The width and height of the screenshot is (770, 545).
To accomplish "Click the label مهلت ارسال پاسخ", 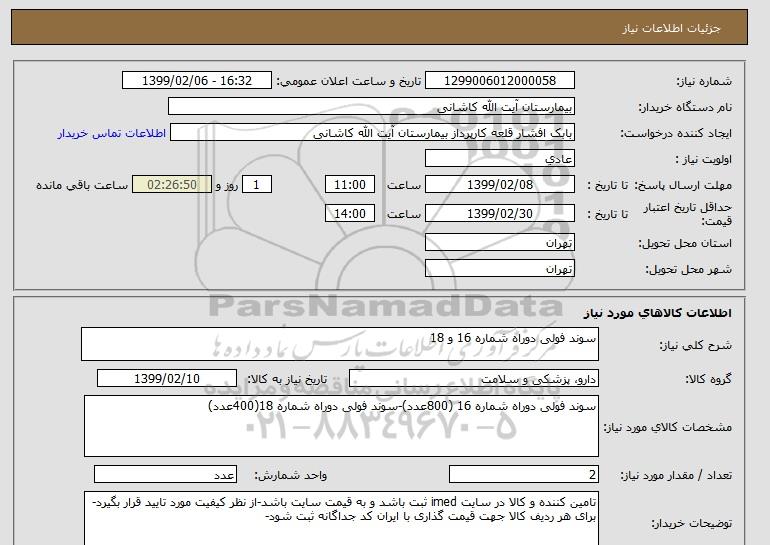I will tap(683, 185).
